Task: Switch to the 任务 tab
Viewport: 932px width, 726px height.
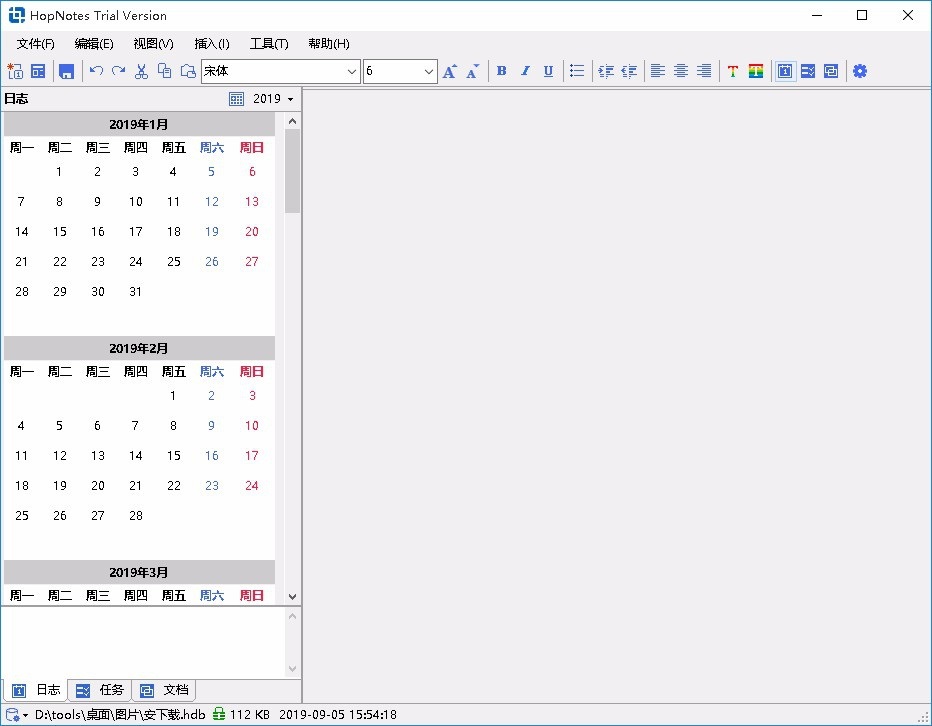Action: pos(100,689)
